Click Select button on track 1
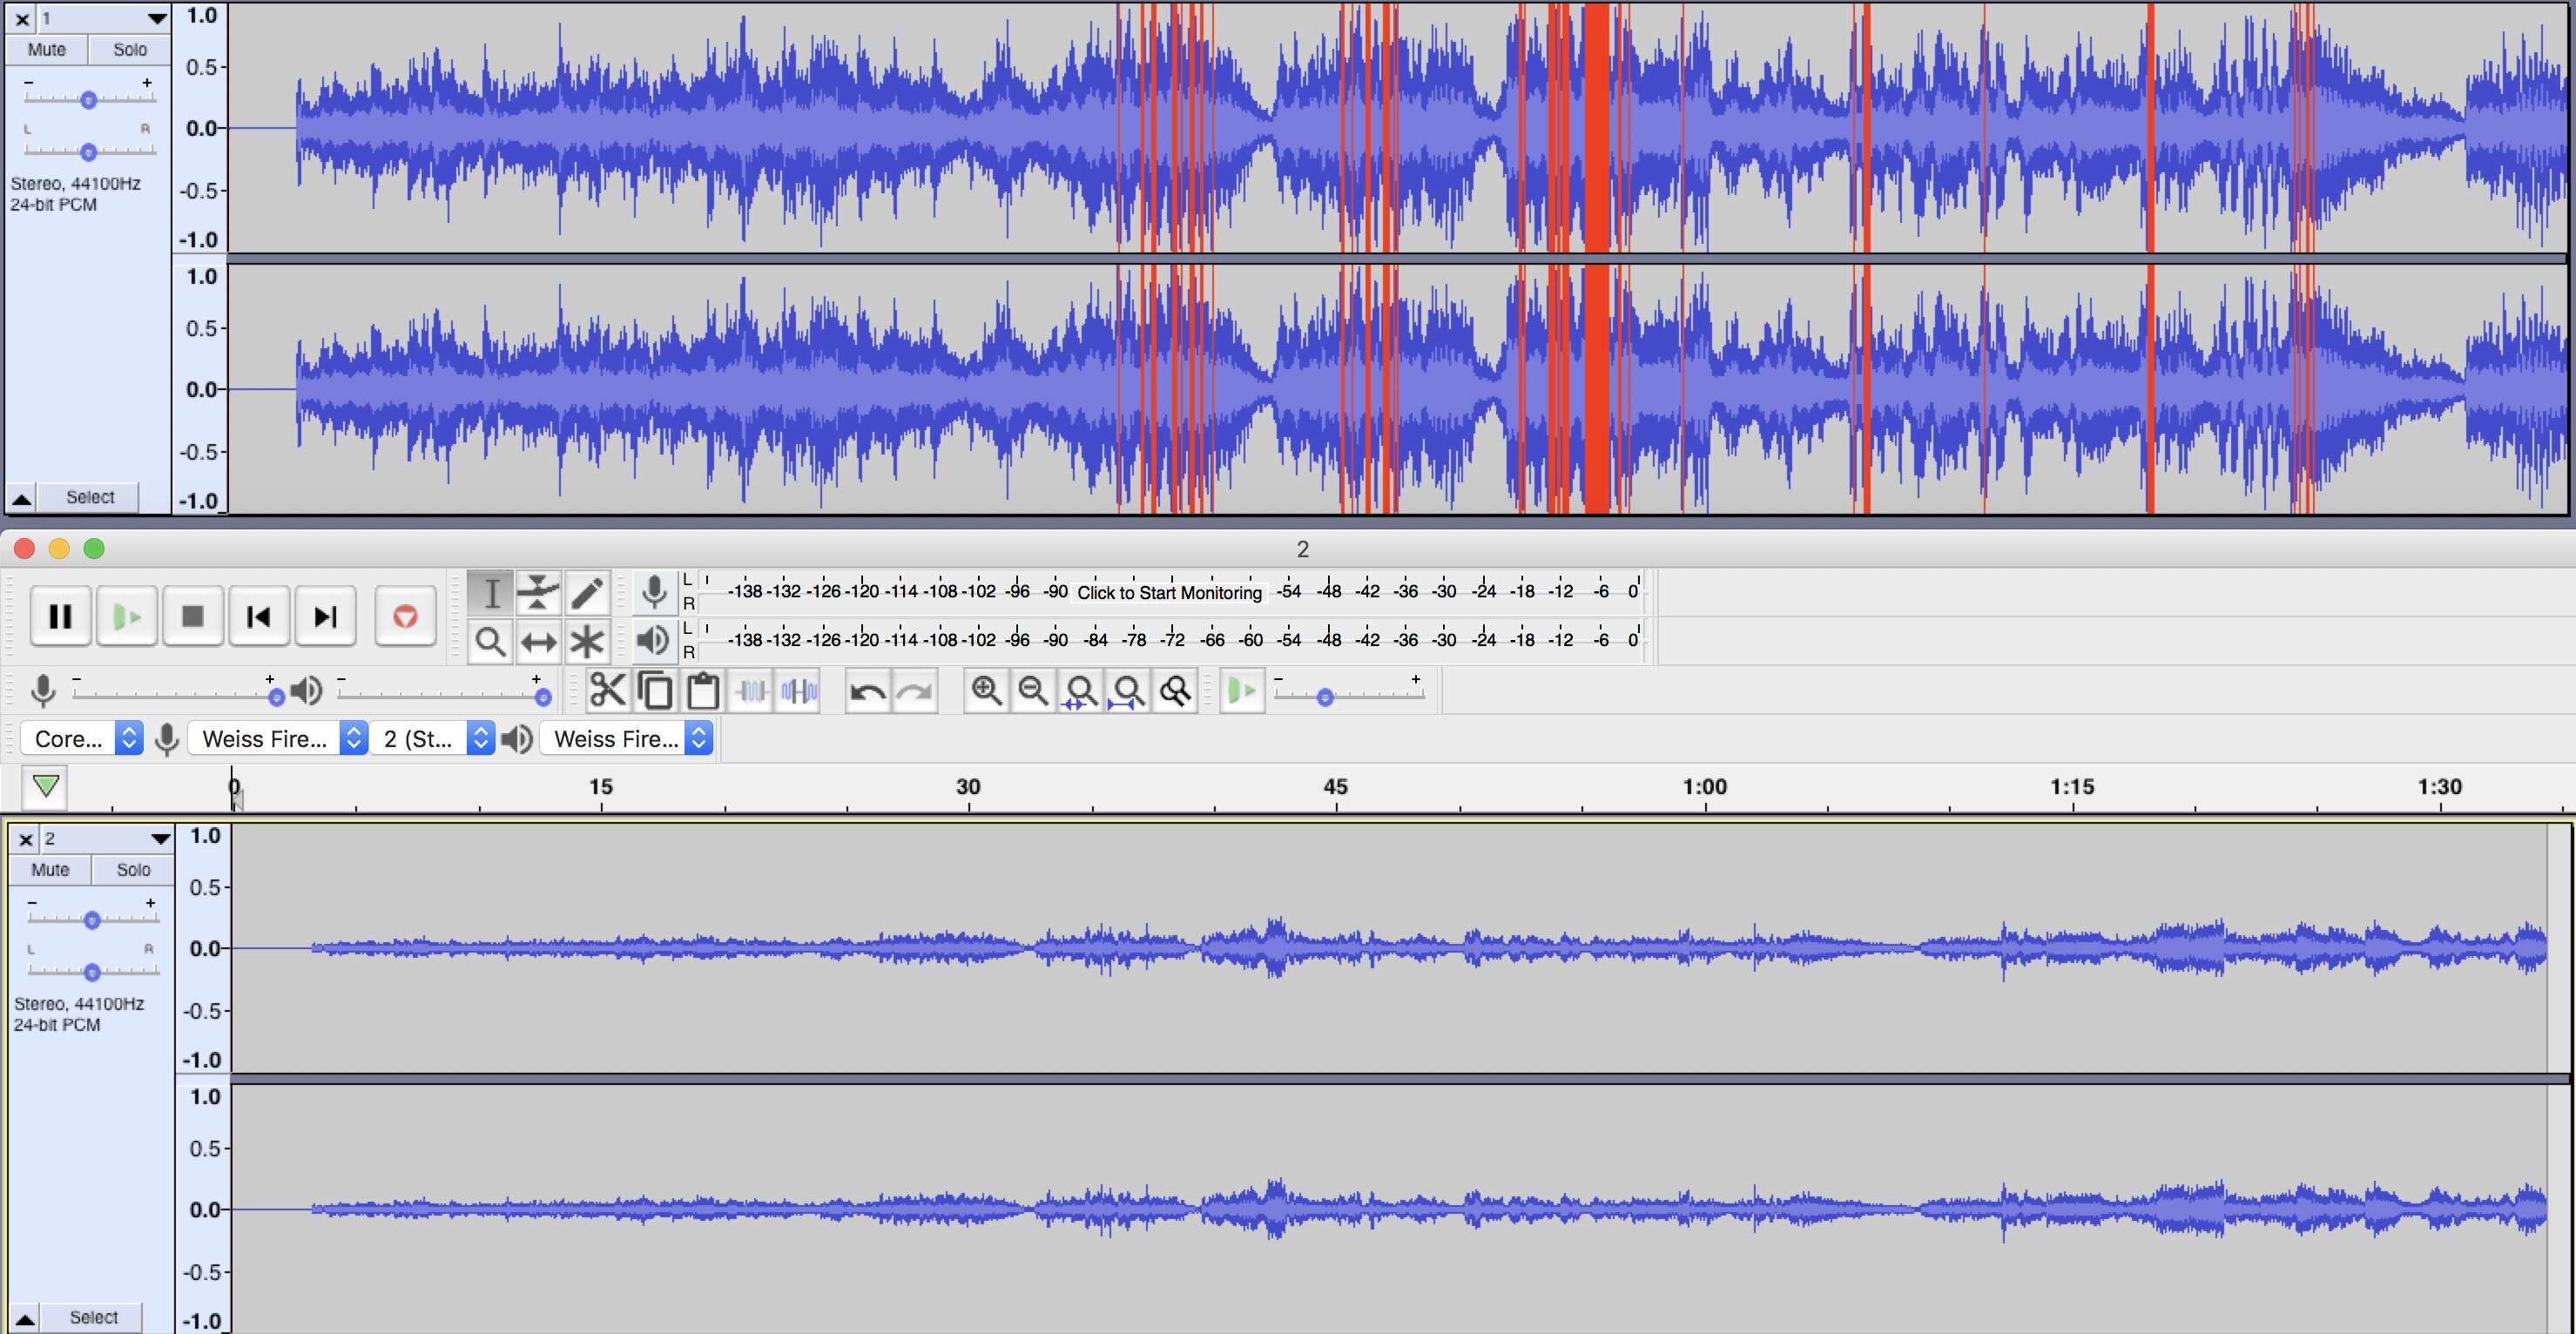Image resolution: width=2576 pixels, height=1334 pixels. tap(90, 497)
